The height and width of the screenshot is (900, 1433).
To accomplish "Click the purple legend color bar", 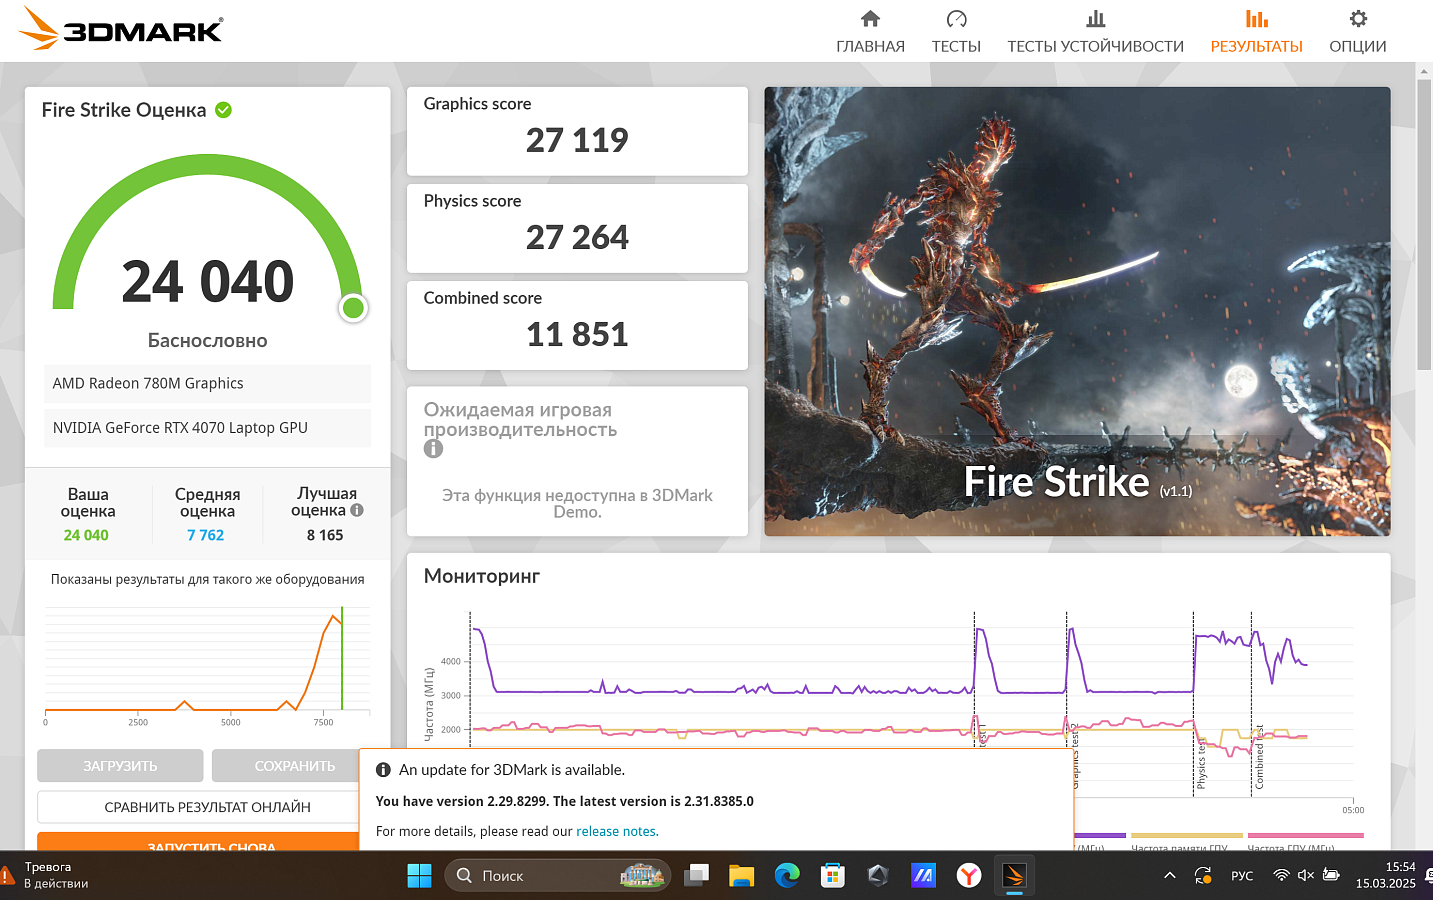I will [1099, 836].
